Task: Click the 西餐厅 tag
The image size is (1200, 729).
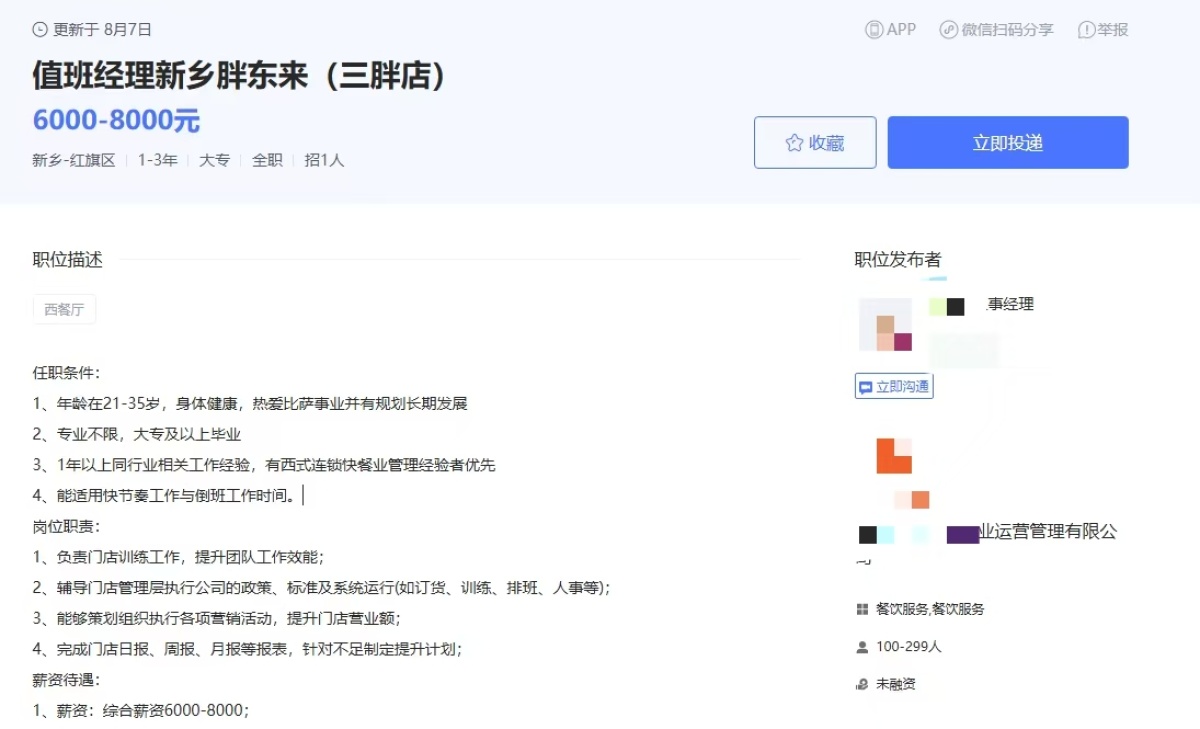Action: tap(64, 310)
